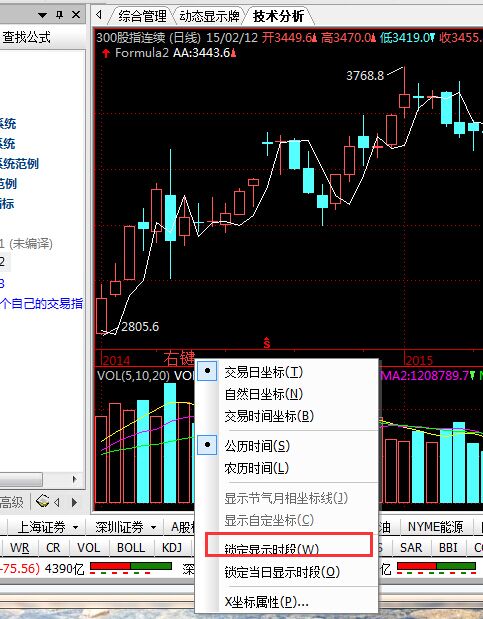Select the WR indicator tab
The image size is (483, 619).
click(19, 548)
